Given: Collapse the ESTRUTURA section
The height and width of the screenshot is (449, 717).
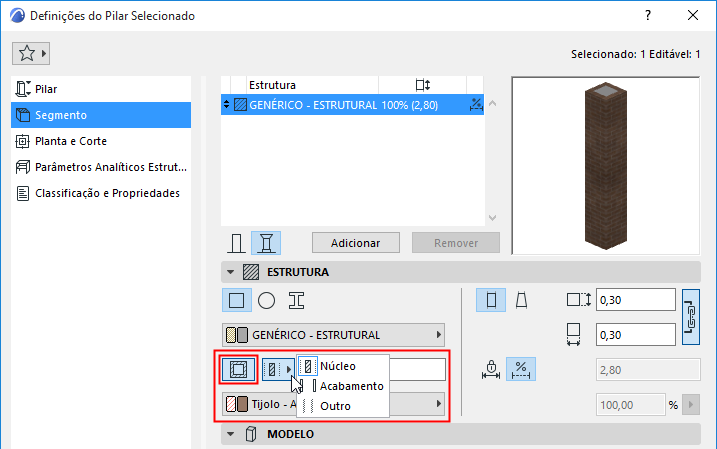Looking at the screenshot, I should point(231,271).
